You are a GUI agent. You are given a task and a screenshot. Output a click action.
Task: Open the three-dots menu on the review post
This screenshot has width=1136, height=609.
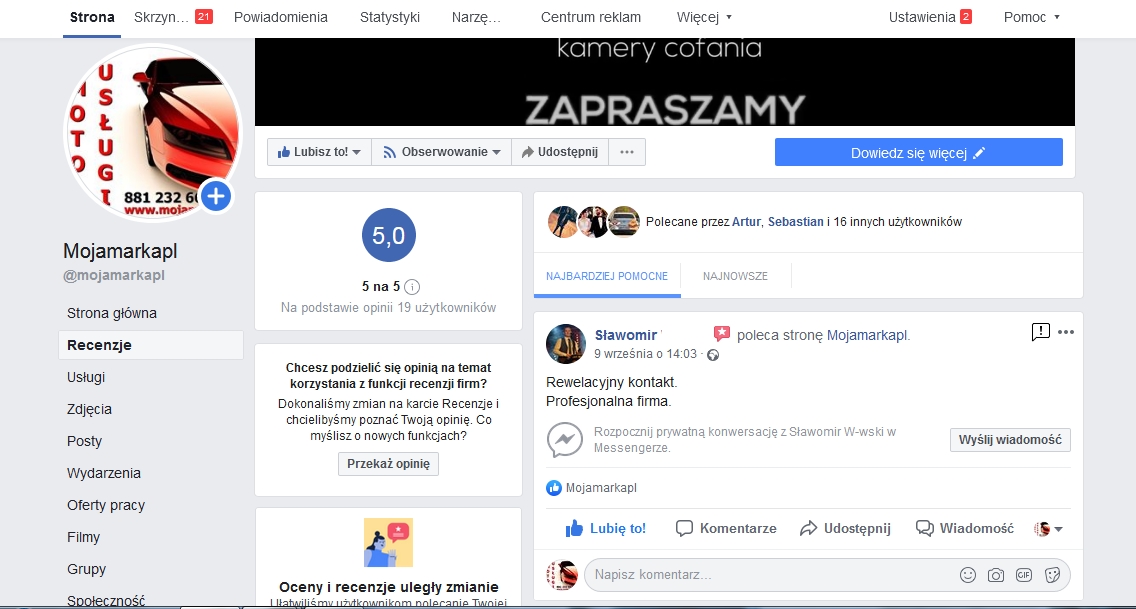tap(1066, 332)
